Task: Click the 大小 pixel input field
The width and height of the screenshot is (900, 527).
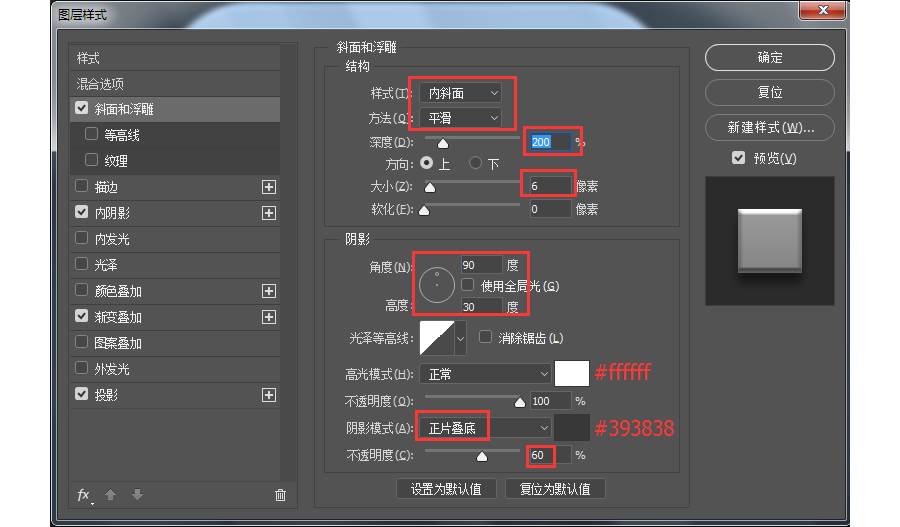Action: pyautogui.click(x=550, y=186)
